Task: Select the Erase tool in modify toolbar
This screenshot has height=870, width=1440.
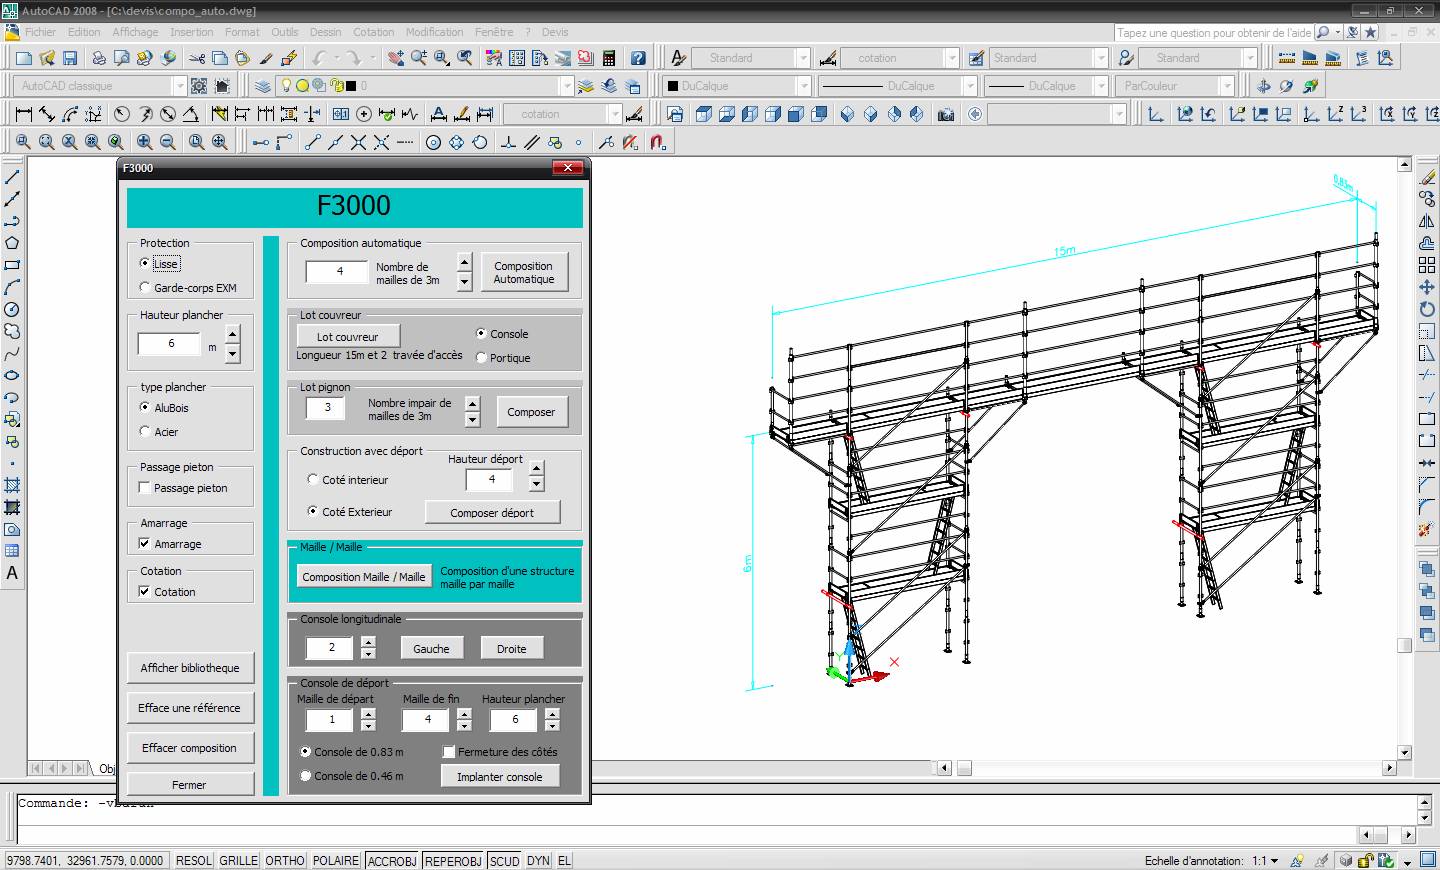Action: pyautogui.click(x=1427, y=177)
